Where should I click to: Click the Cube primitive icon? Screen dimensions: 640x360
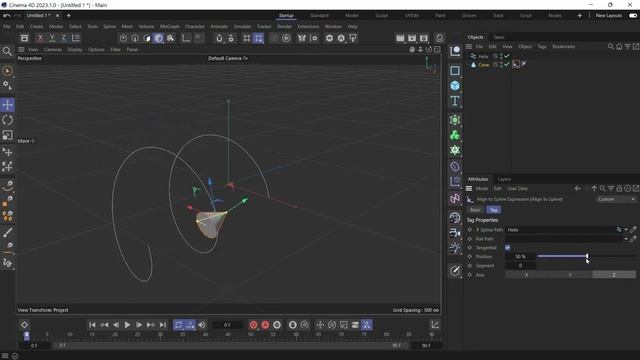(455, 86)
